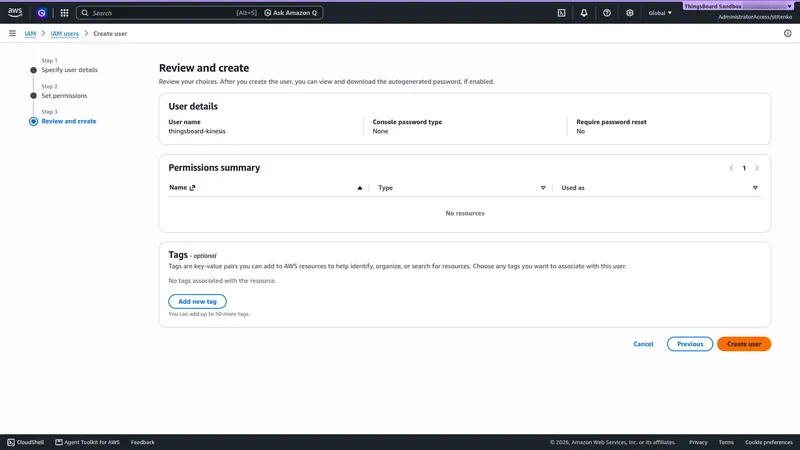
Task: Click the Previous button
Action: click(690, 344)
